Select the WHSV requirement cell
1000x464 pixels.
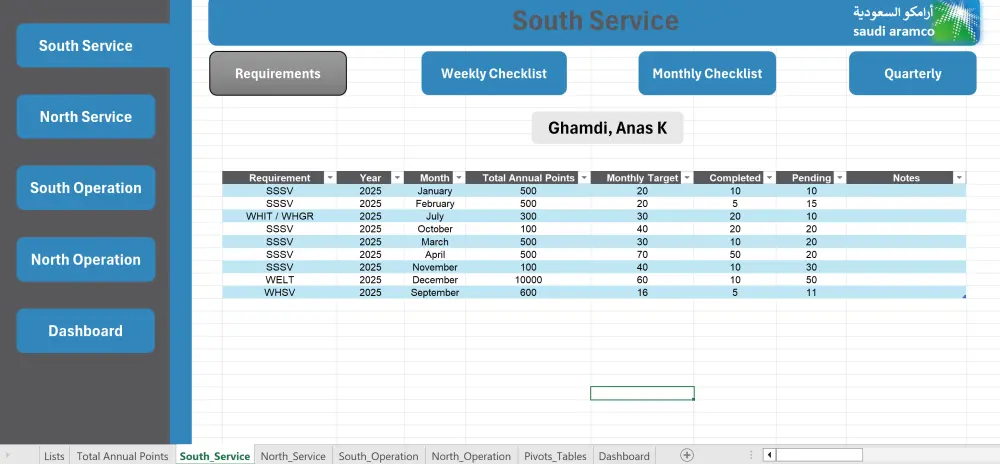(279, 293)
